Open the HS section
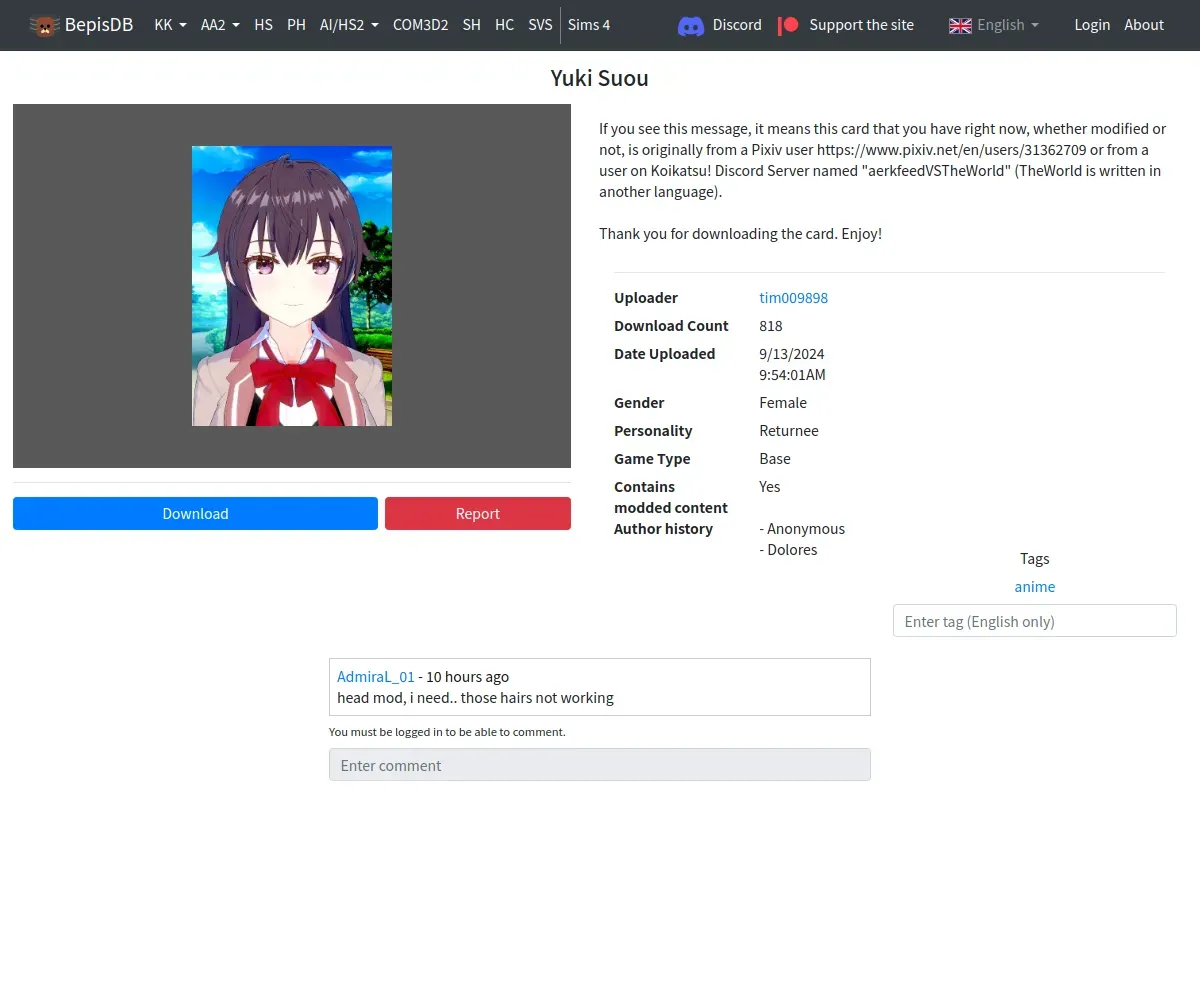1200x1000 pixels. [263, 25]
